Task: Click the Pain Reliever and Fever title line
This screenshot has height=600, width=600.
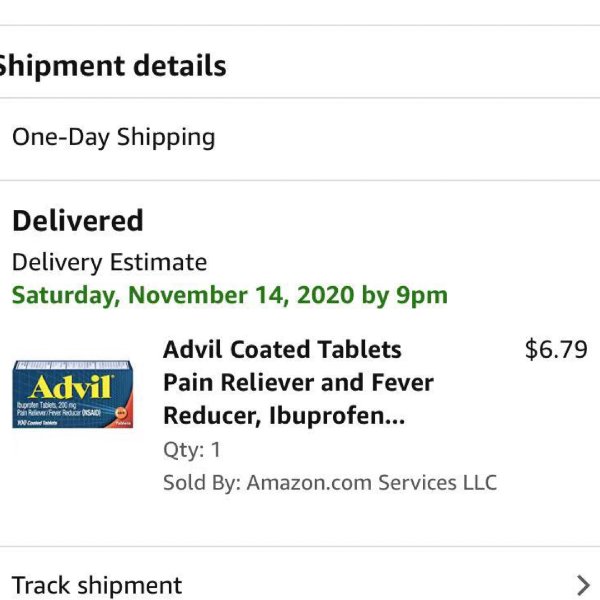Action: pyautogui.click(x=298, y=382)
